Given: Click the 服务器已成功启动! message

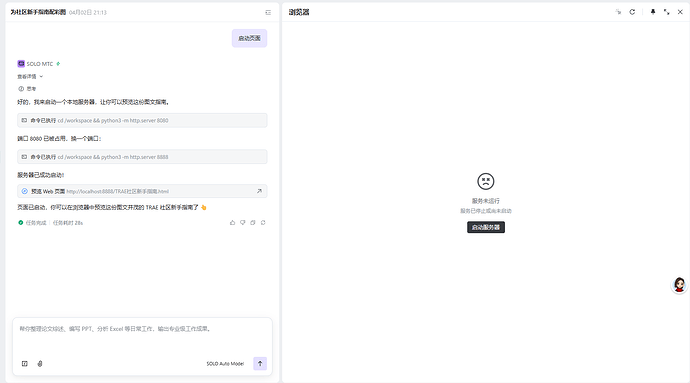Looking at the screenshot, I should point(40,175).
